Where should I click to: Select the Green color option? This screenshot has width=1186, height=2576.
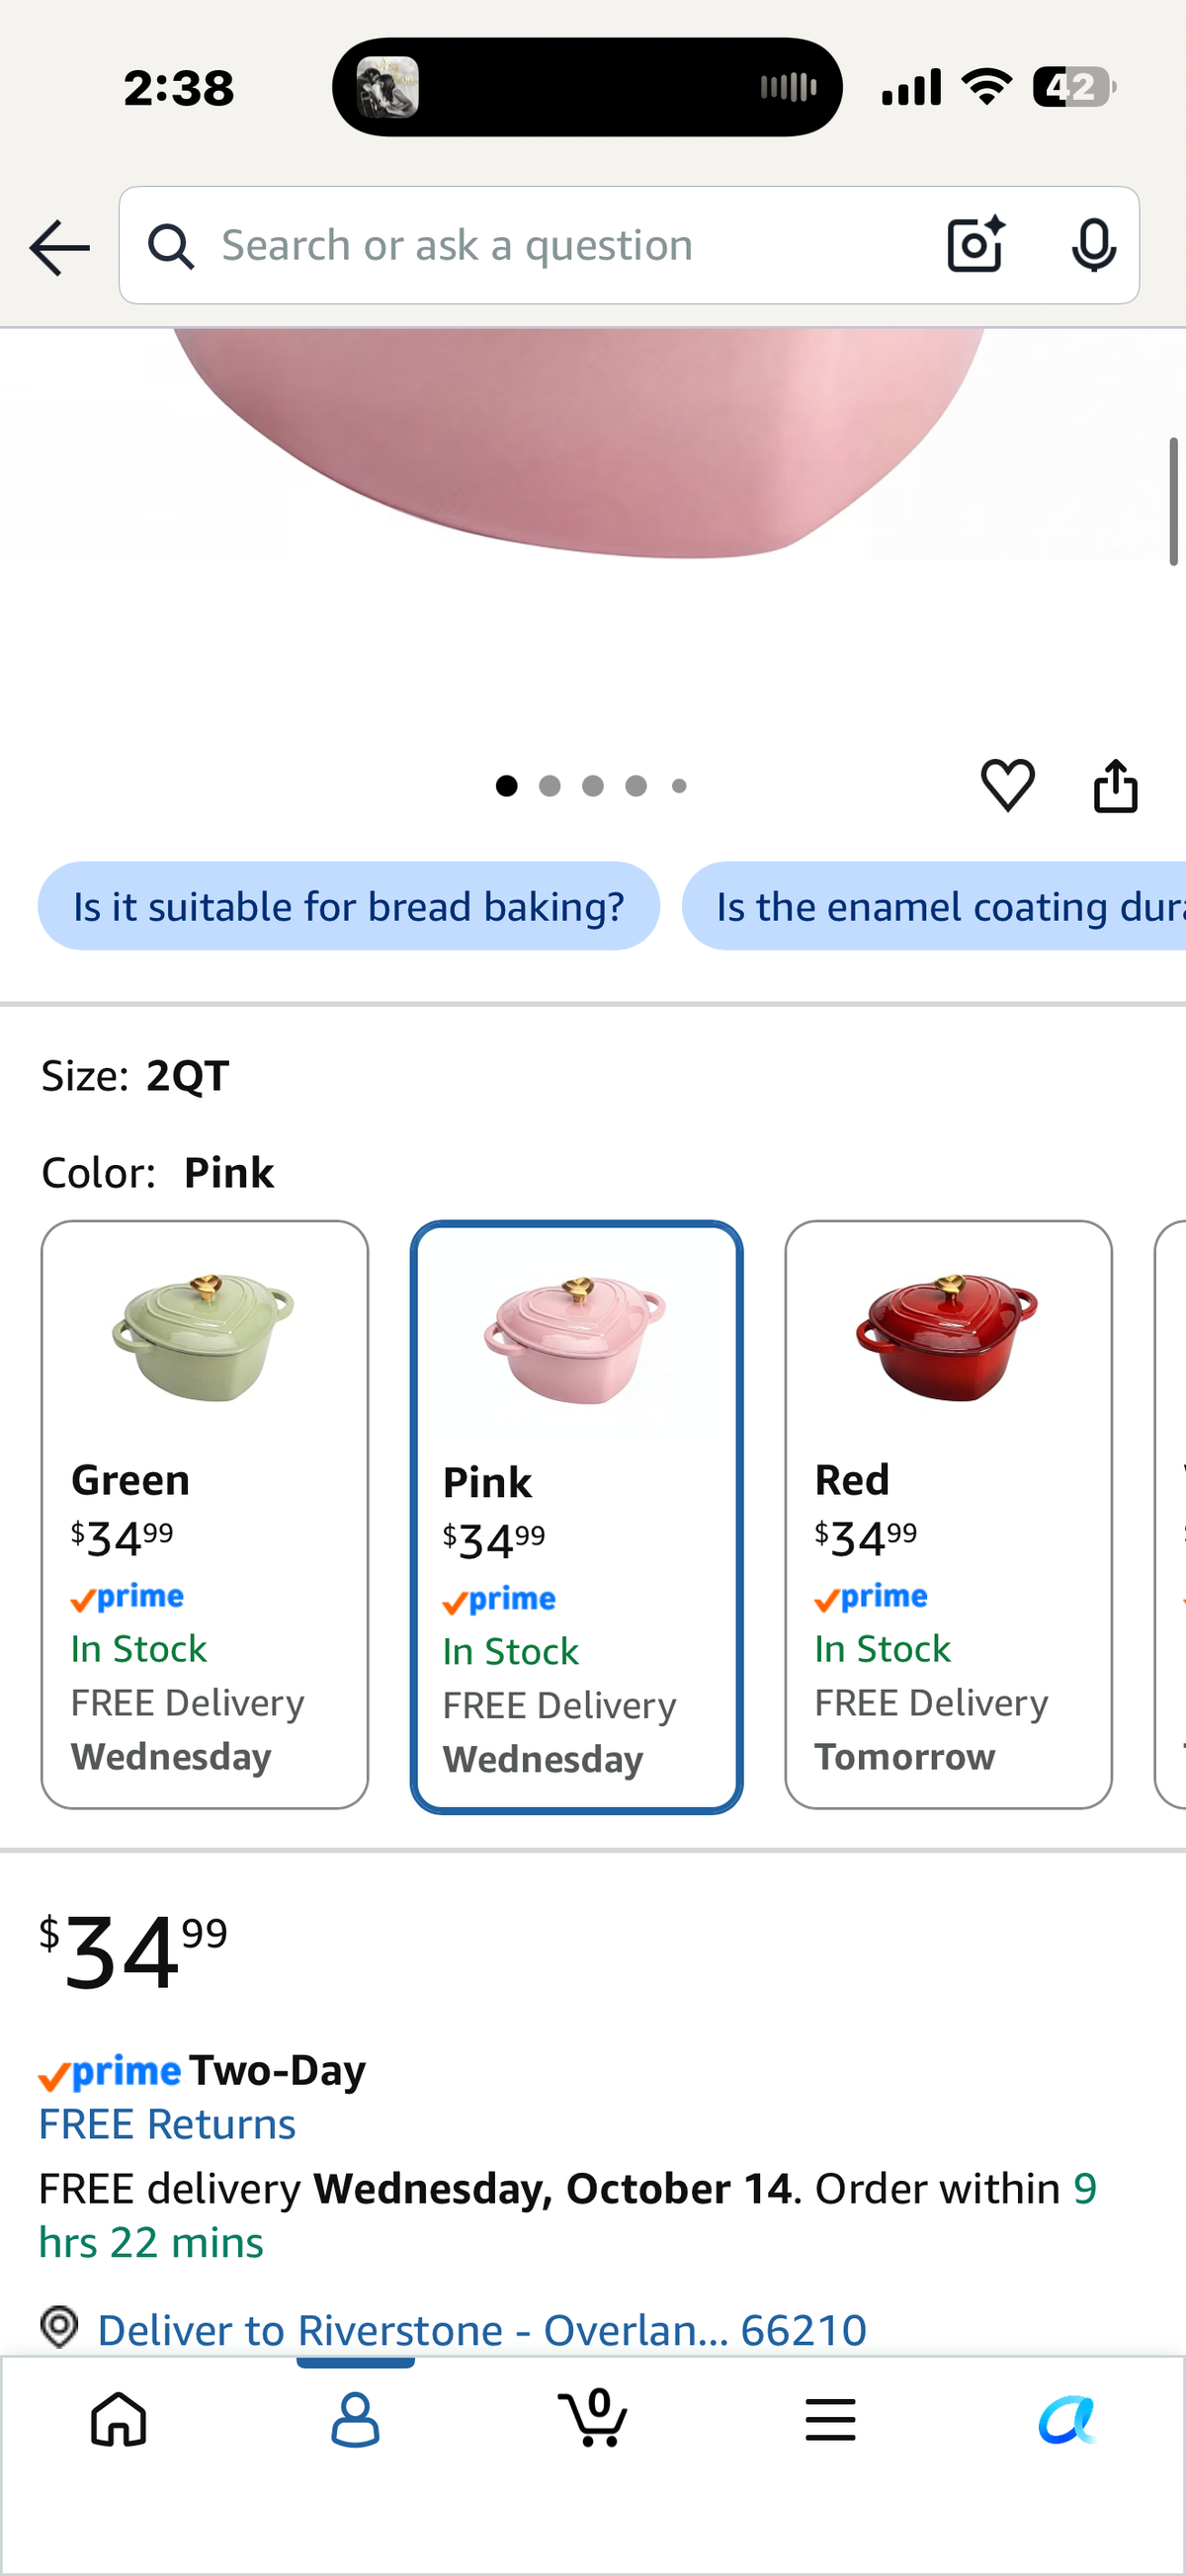coord(205,1514)
